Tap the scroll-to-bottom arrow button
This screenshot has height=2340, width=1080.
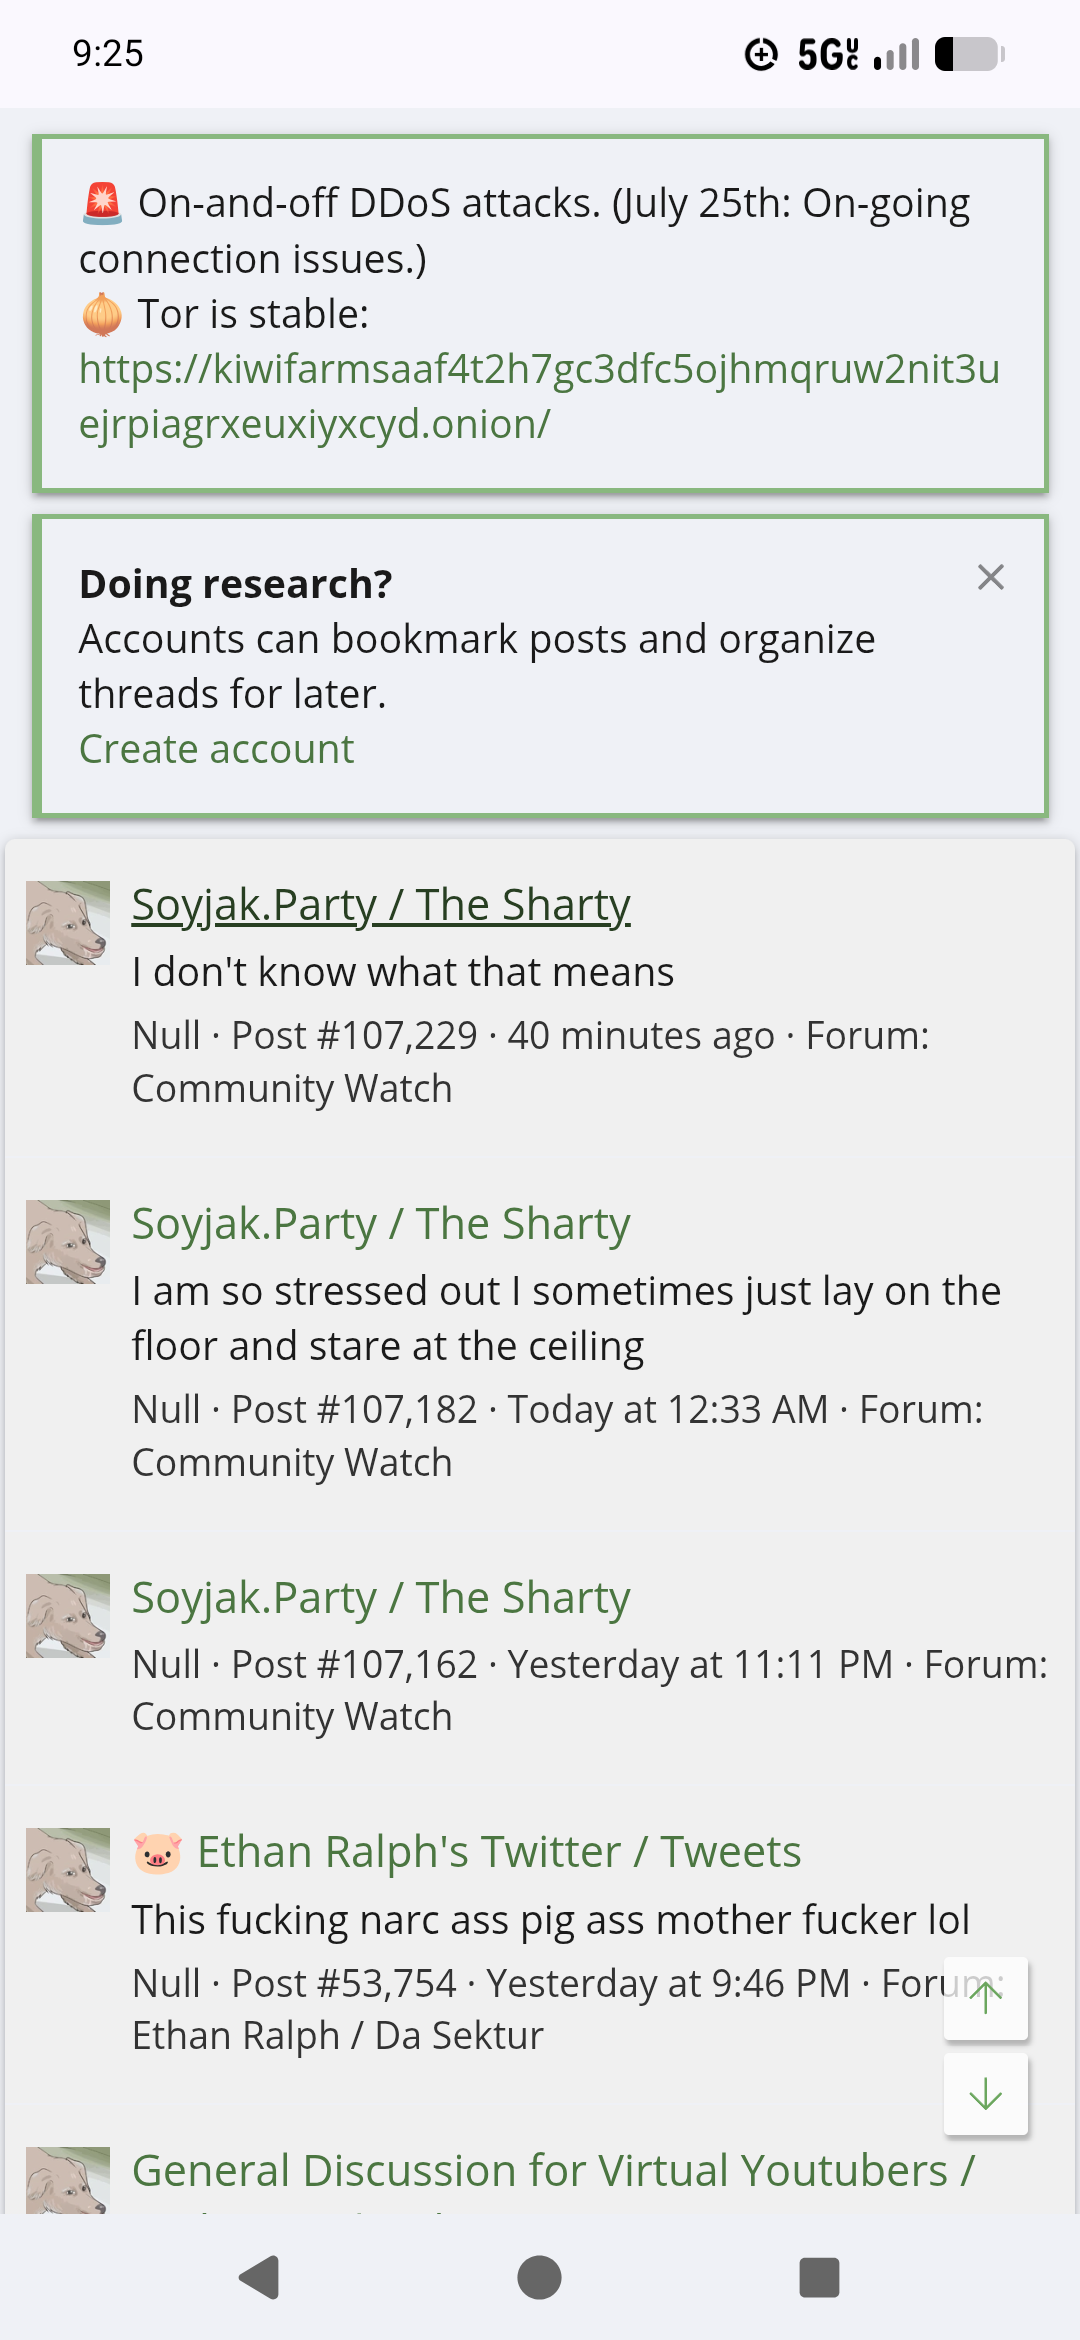point(985,2094)
